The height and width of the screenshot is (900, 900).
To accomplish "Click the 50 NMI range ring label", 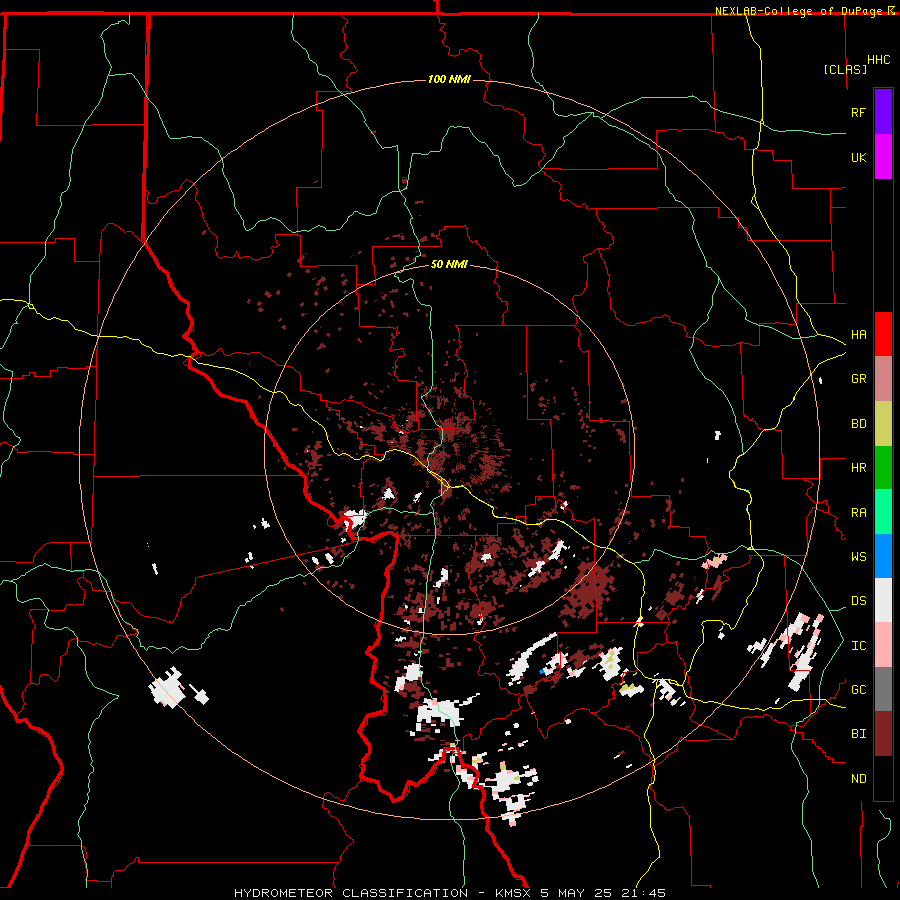I will point(449,264).
